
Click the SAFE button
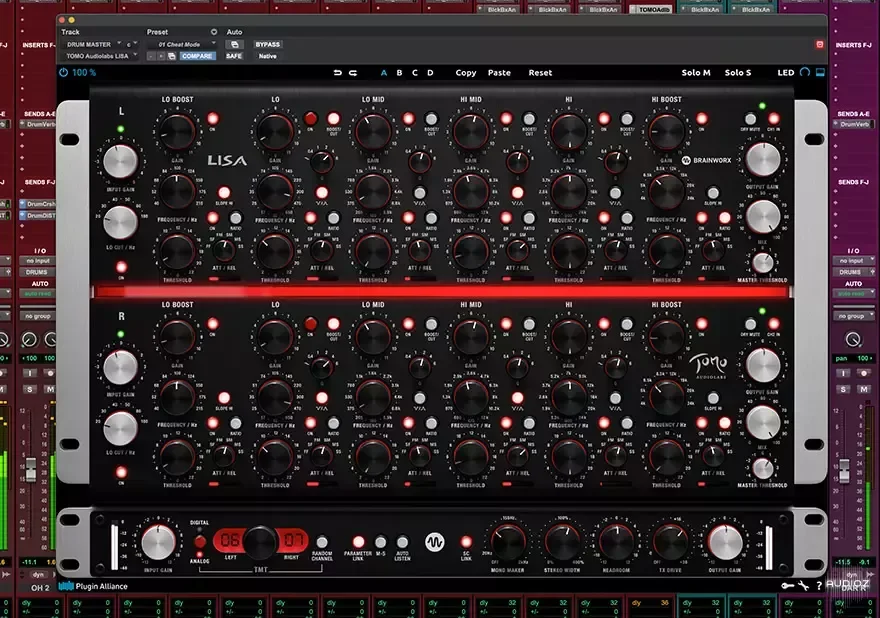tap(234, 56)
